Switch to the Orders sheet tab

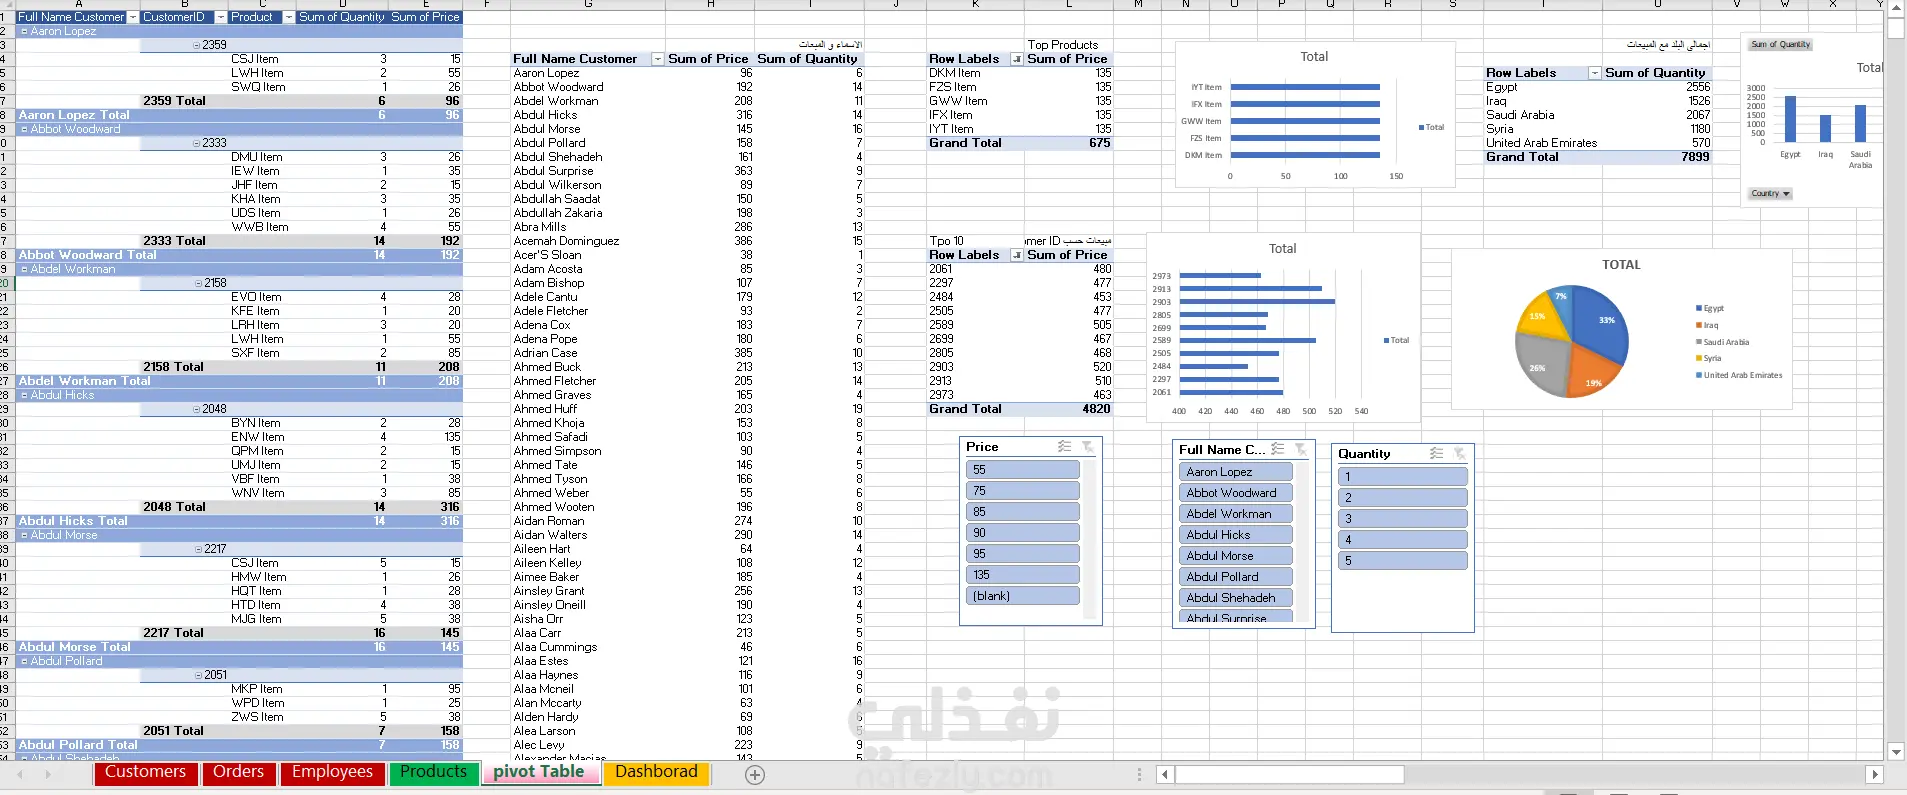tap(238, 773)
